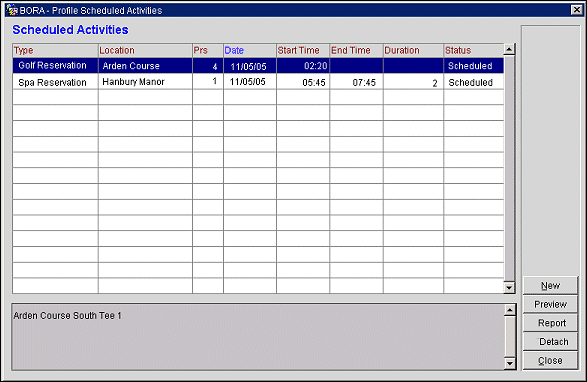Sort by the Date column header
Viewport: 587px width, 382px height.
250,50
